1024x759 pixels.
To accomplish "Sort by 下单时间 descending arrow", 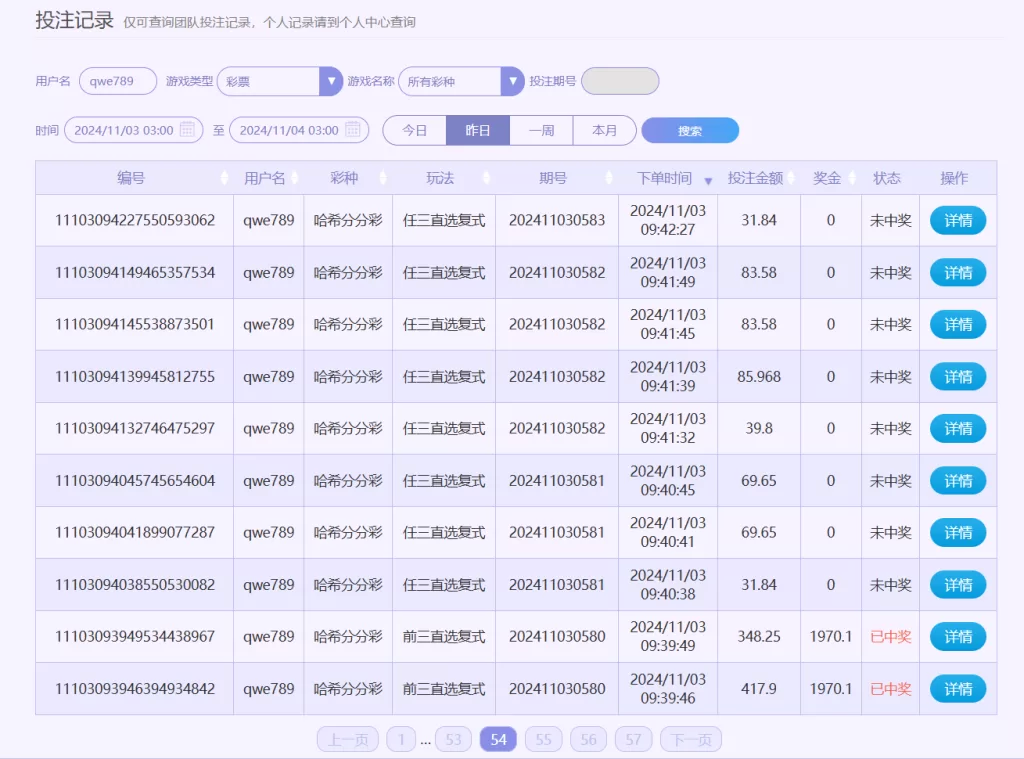I will (708, 180).
